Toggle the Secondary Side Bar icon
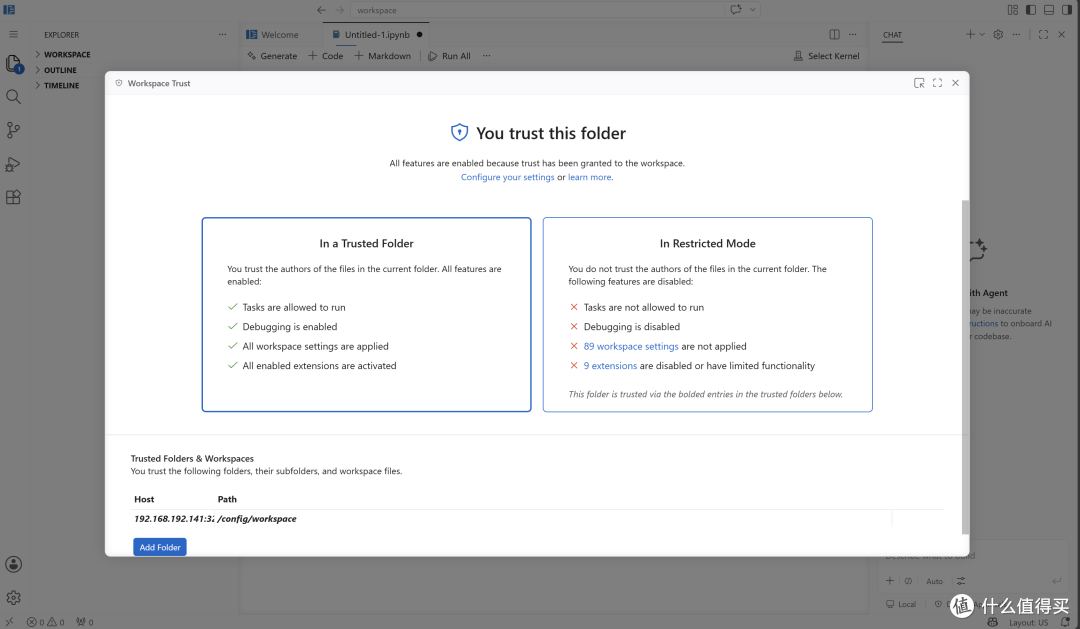 (1067, 10)
